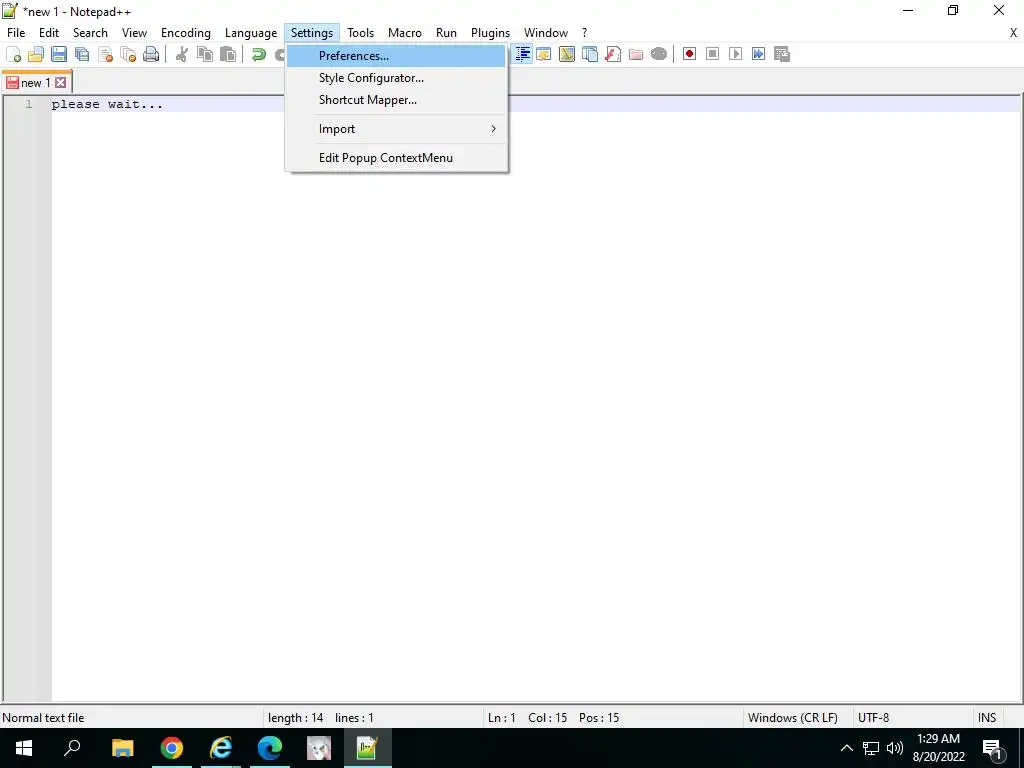Screen dimensions: 1024x768
Task: Expand the Import submenu
Action: [396, 129]
